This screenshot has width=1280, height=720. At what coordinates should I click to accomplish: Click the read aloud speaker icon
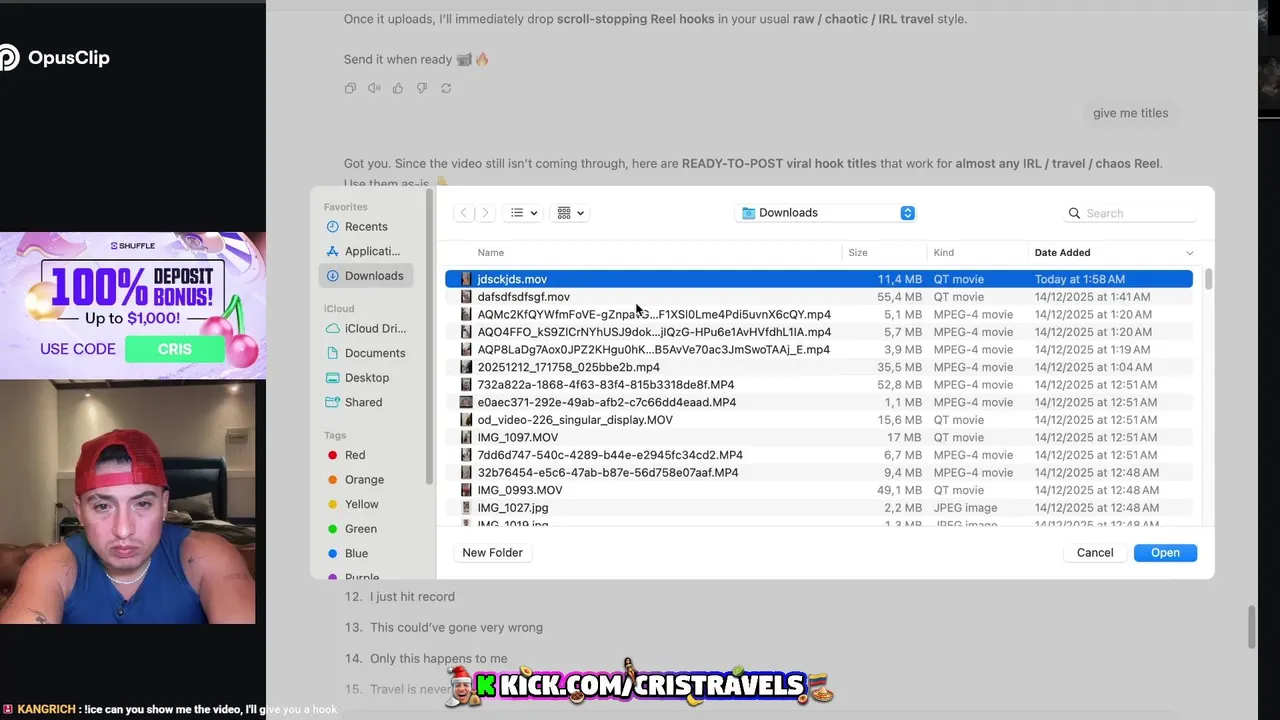[374, 88]
